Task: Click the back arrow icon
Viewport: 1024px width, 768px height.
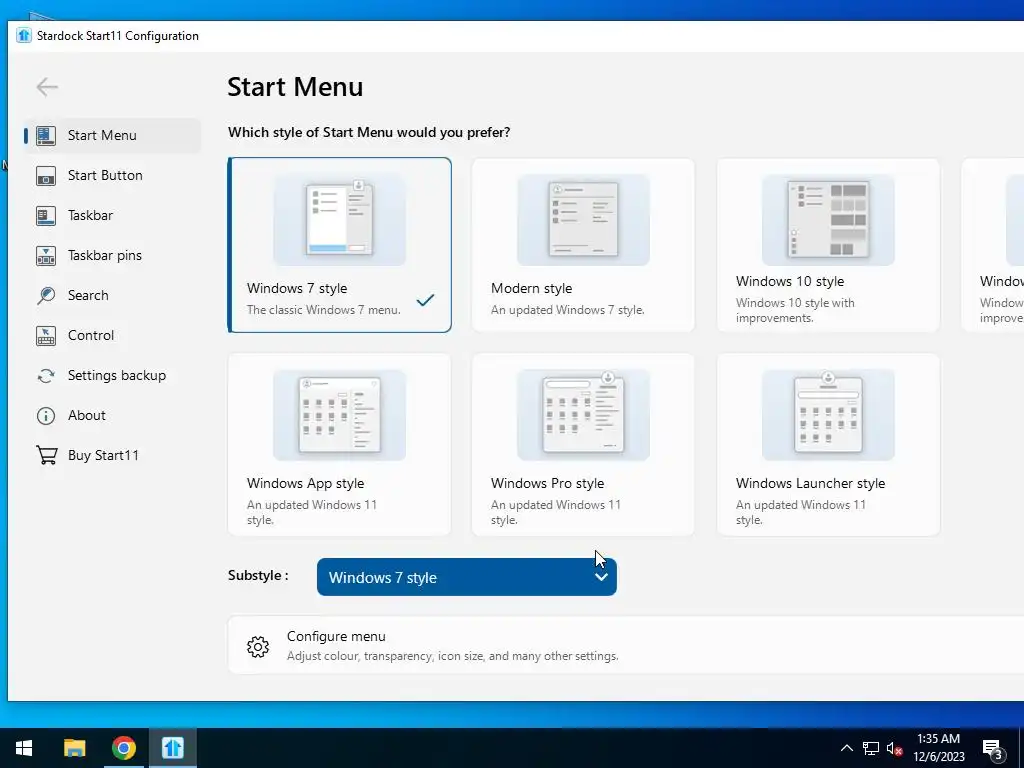Action: pyautogui.click(x=47, y=87)
